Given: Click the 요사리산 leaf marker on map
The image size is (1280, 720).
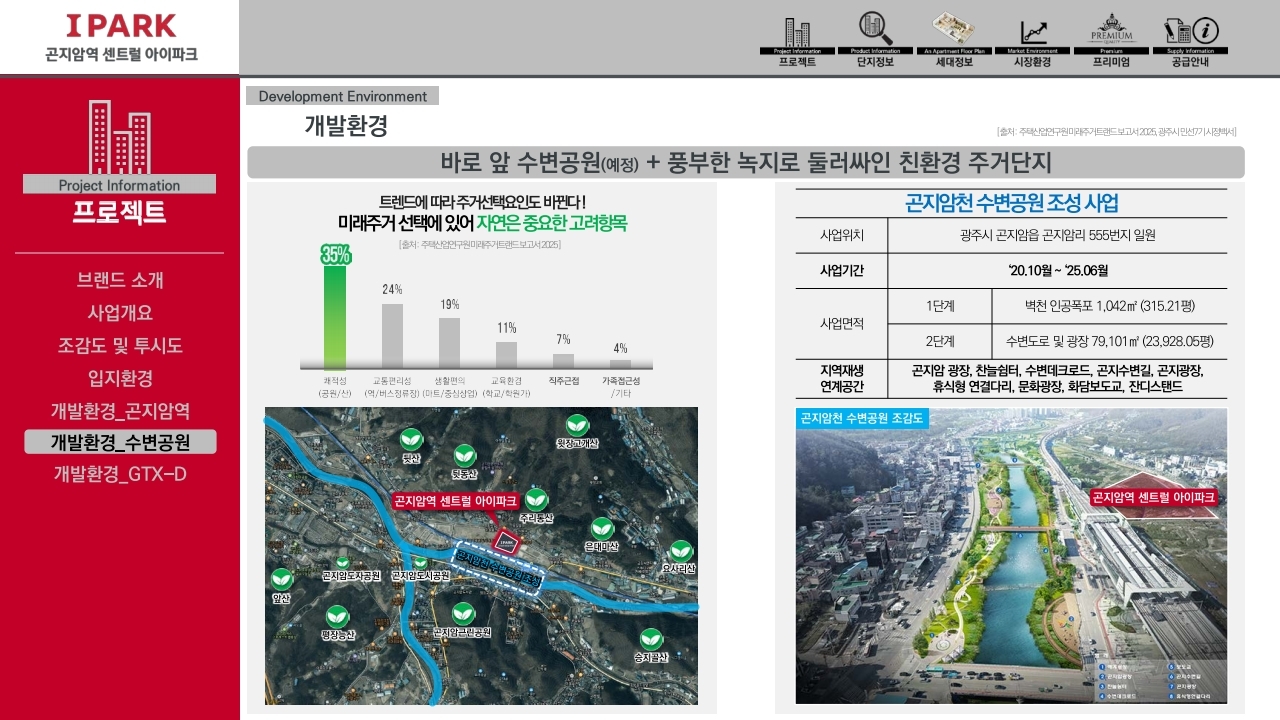Looking at the screenshot, I should click(x=680, y=551).
